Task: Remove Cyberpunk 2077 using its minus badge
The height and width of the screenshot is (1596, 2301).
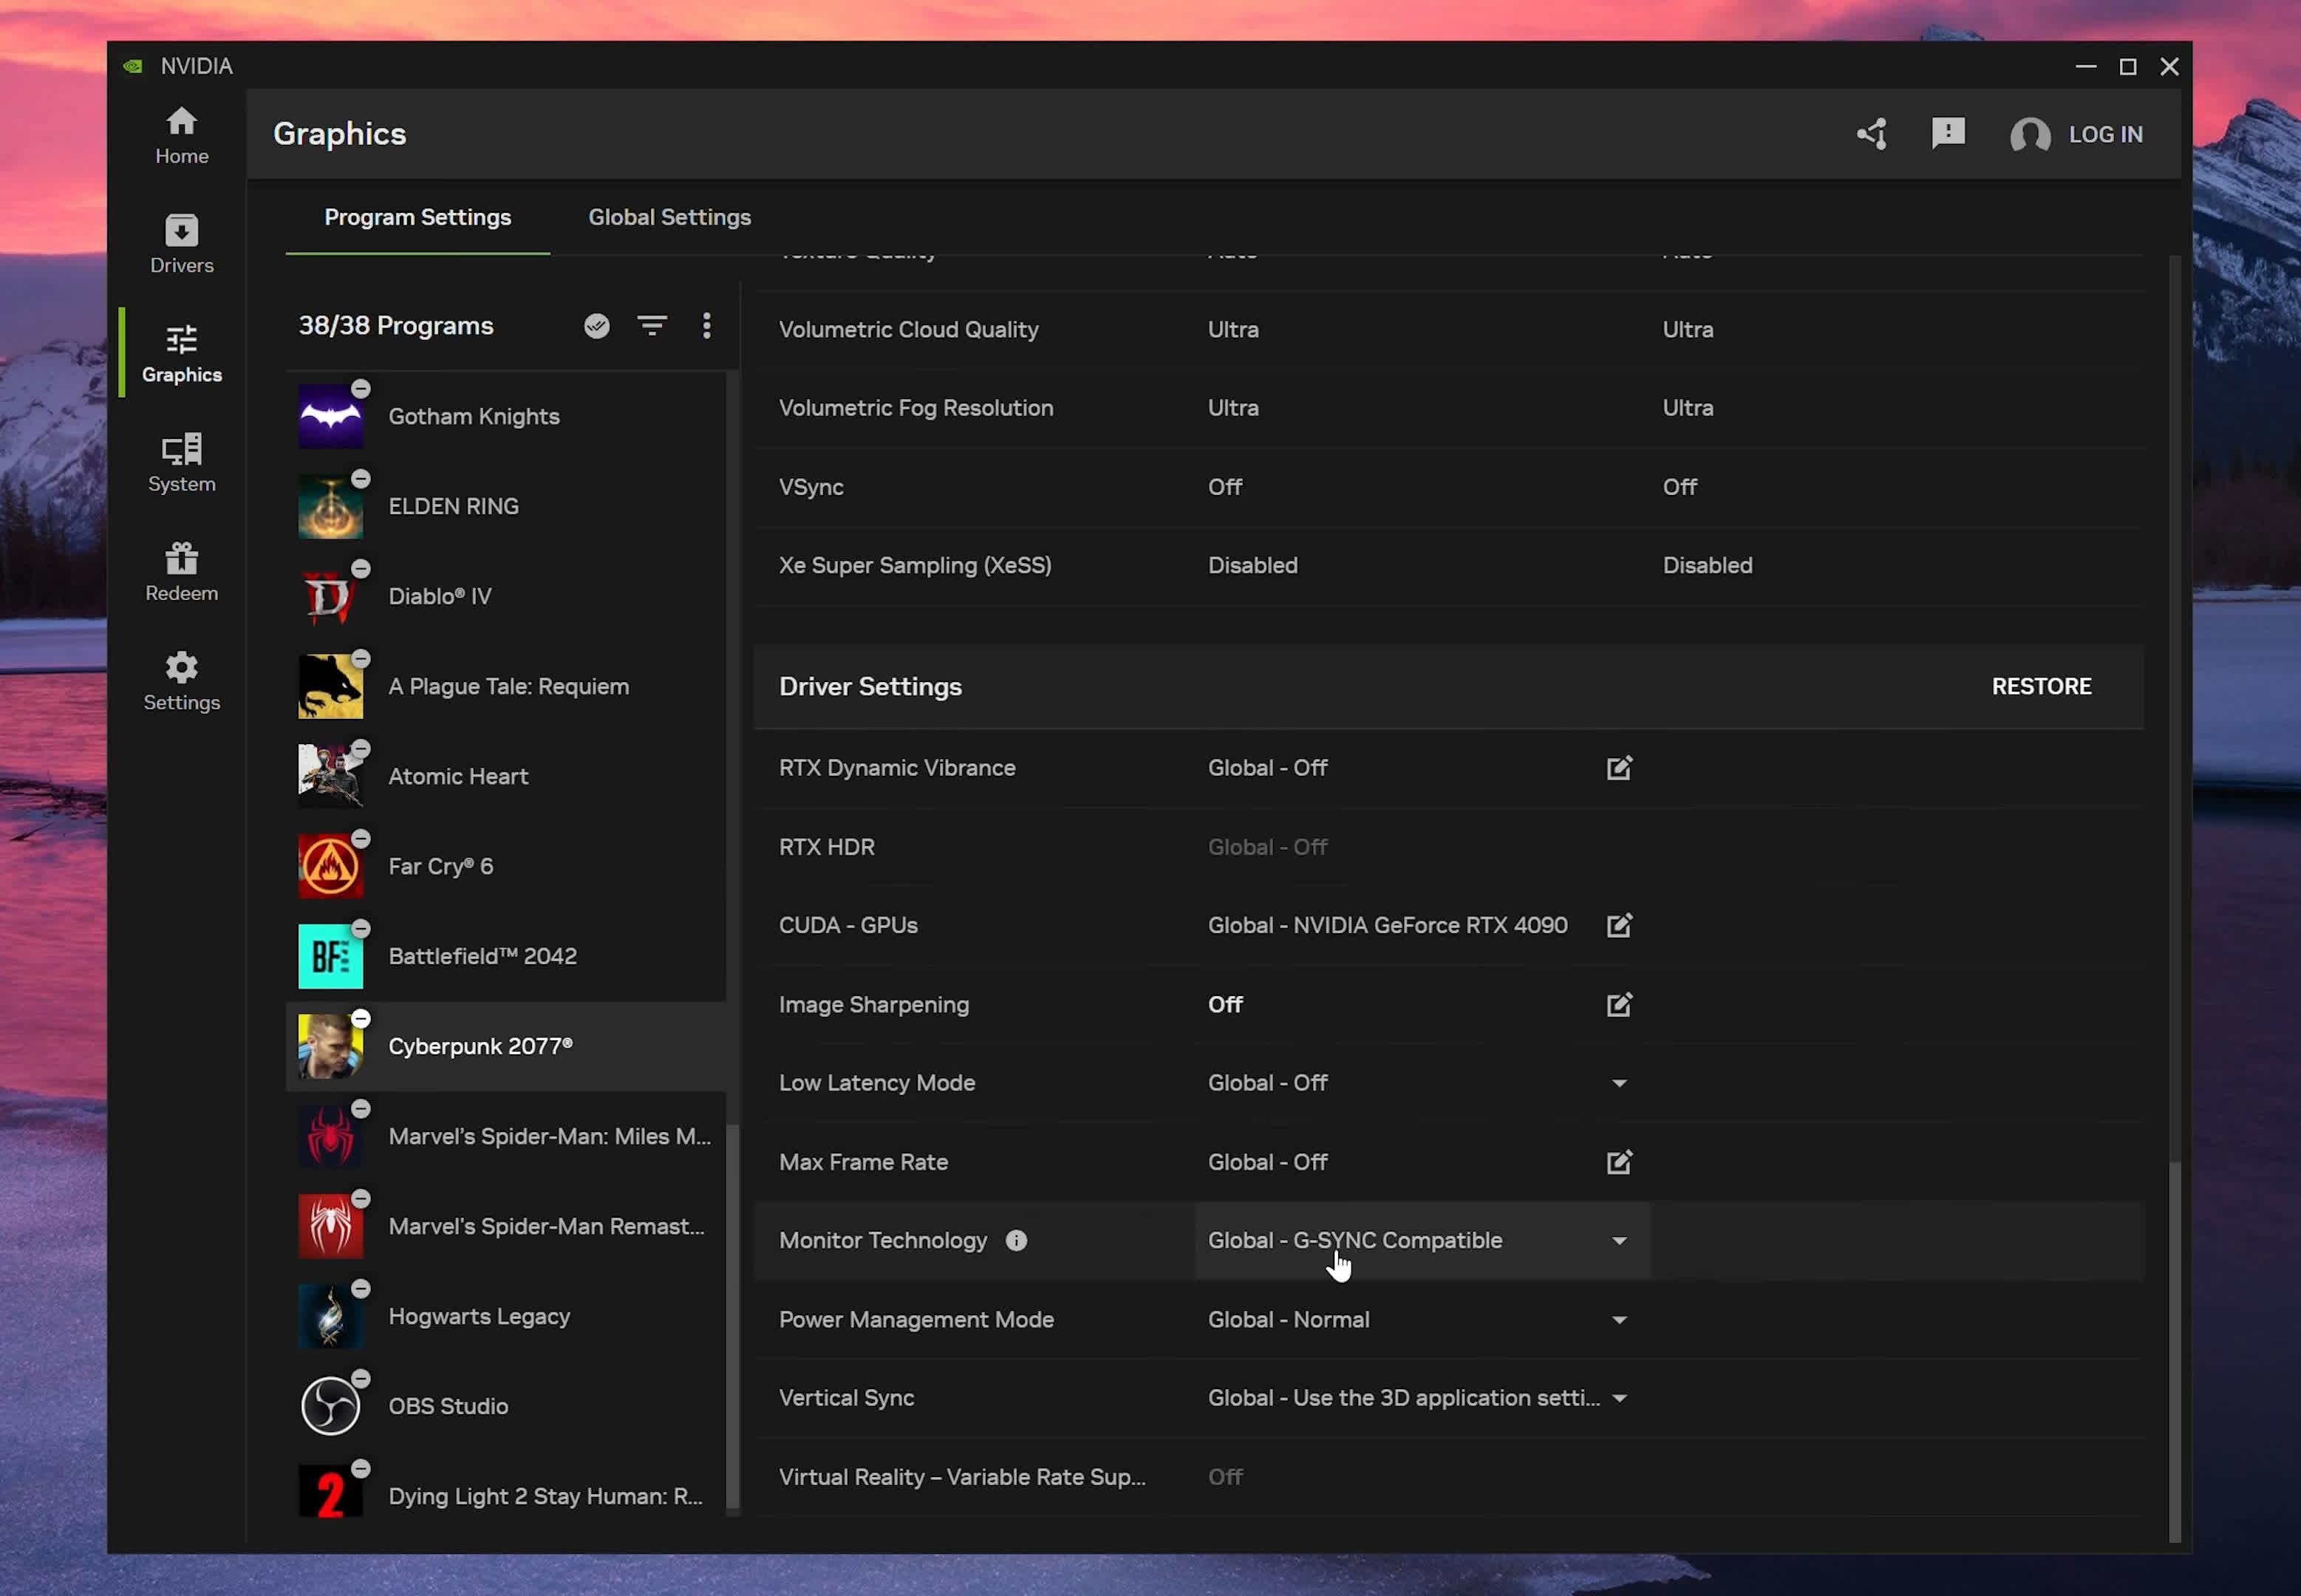Action: coord(361,1018)
